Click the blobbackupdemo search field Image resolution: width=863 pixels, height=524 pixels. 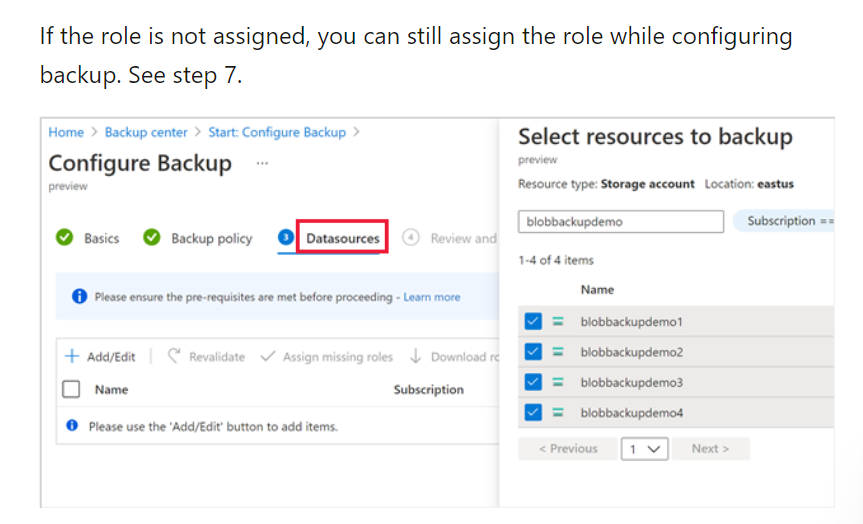(x=620, y=222)
